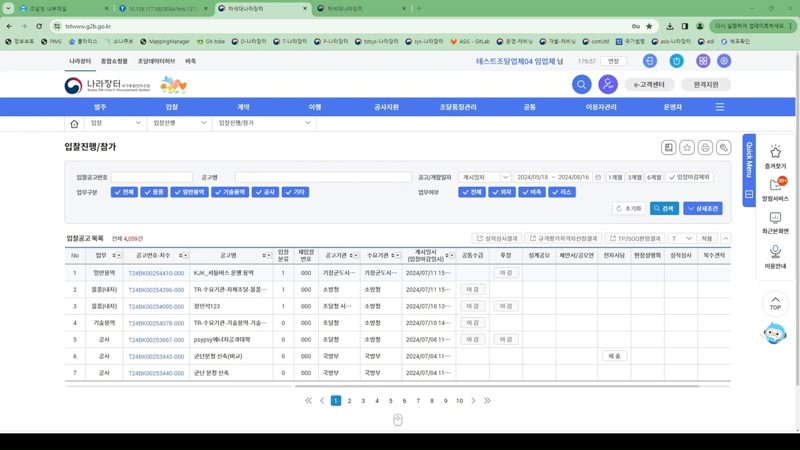The width and height of the screenshot is (800, 450).
Task: Open the purple settings gear icon
Action: click(x=724, y=61)
